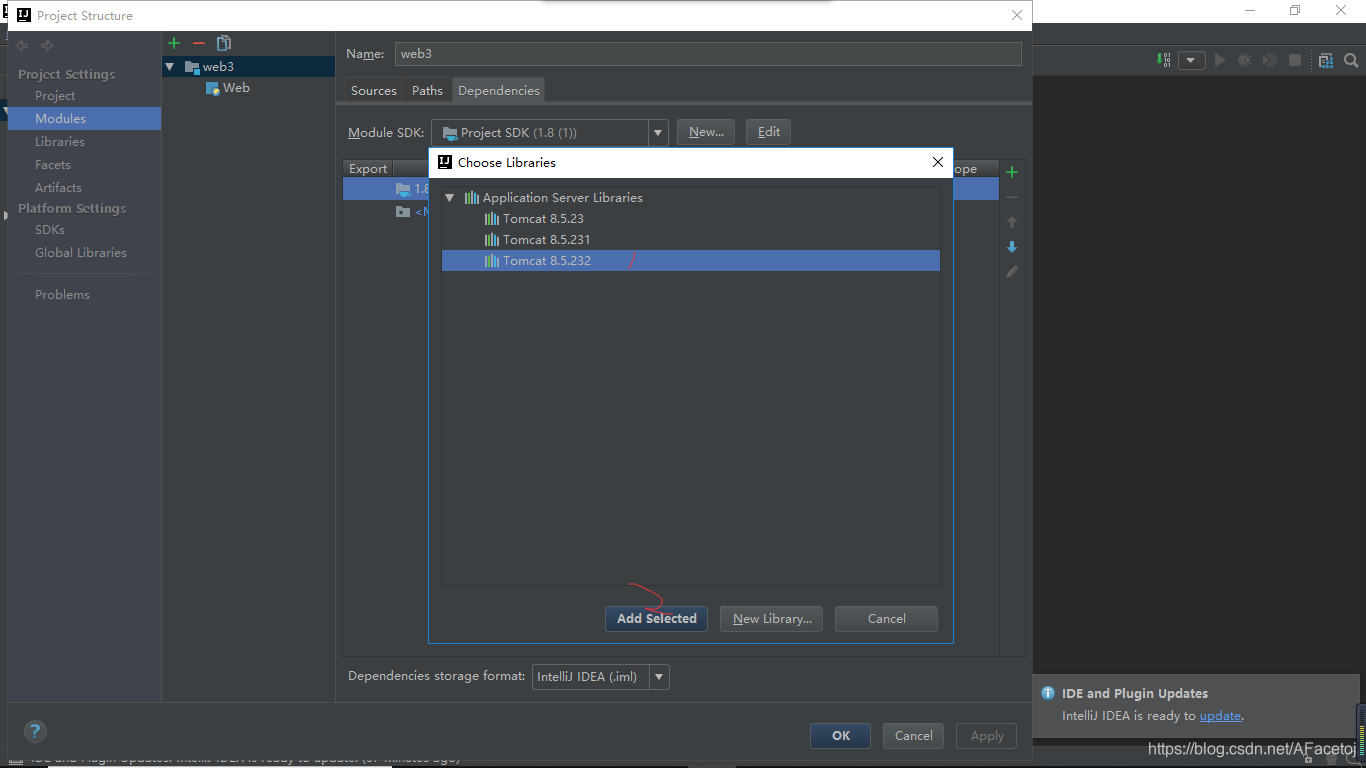Open Project Structure icon in main toolbar
This screenshot has width=1366, height=768.
(x=1326, y=60)
